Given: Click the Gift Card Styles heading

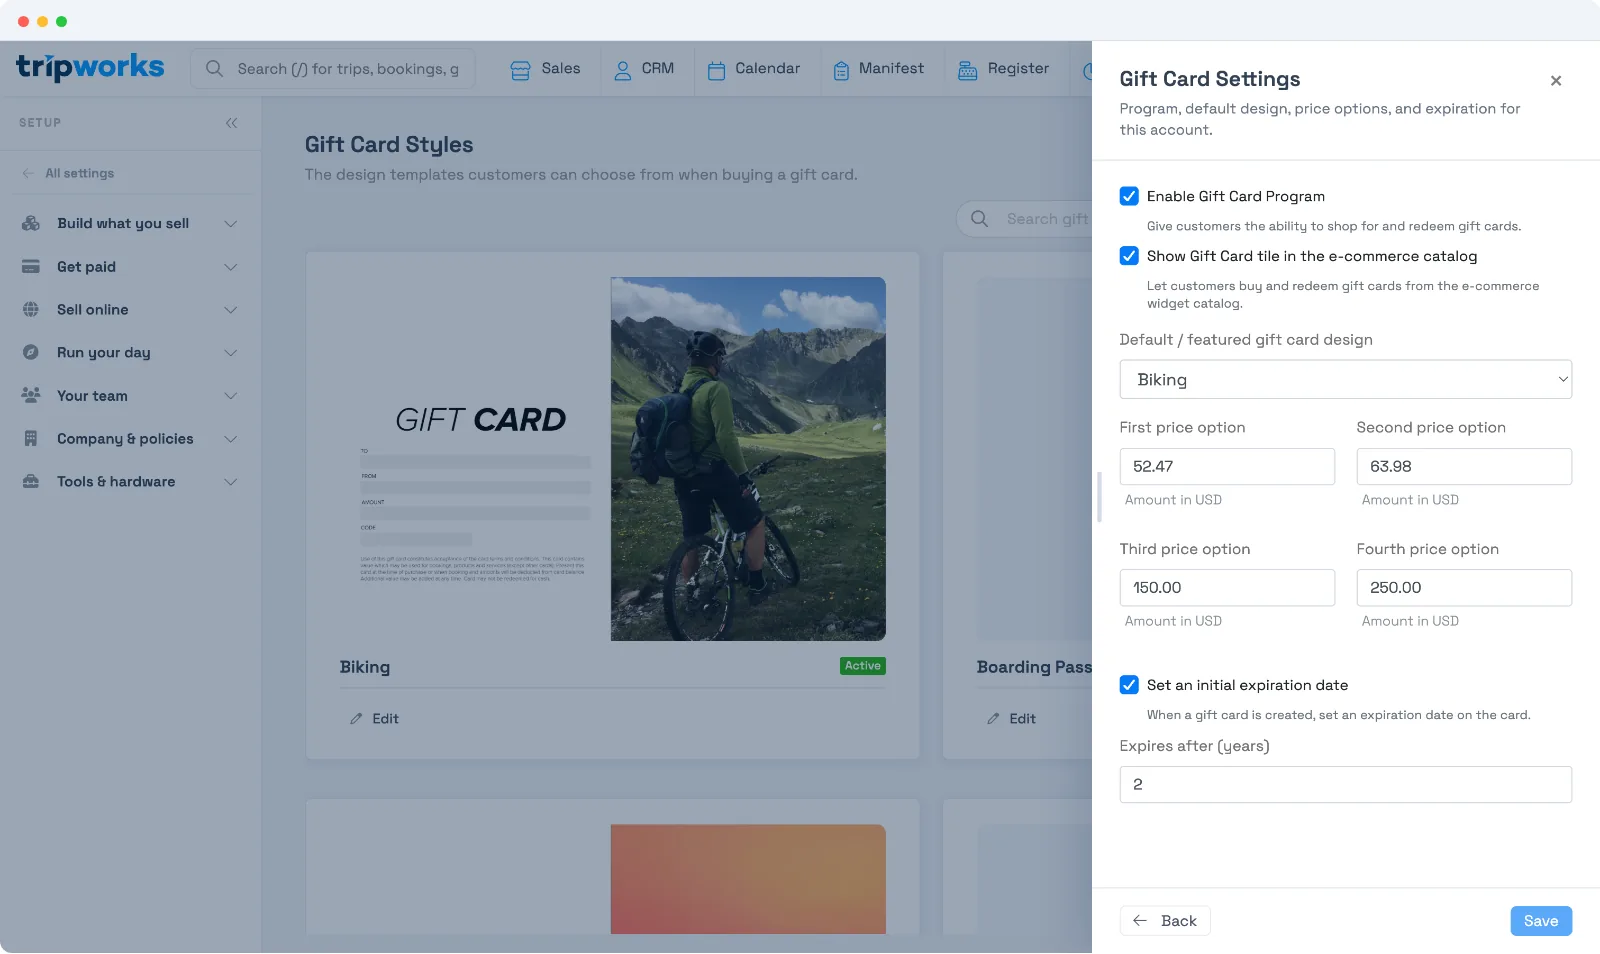Looking at the screenshot, I should point(389,145).
